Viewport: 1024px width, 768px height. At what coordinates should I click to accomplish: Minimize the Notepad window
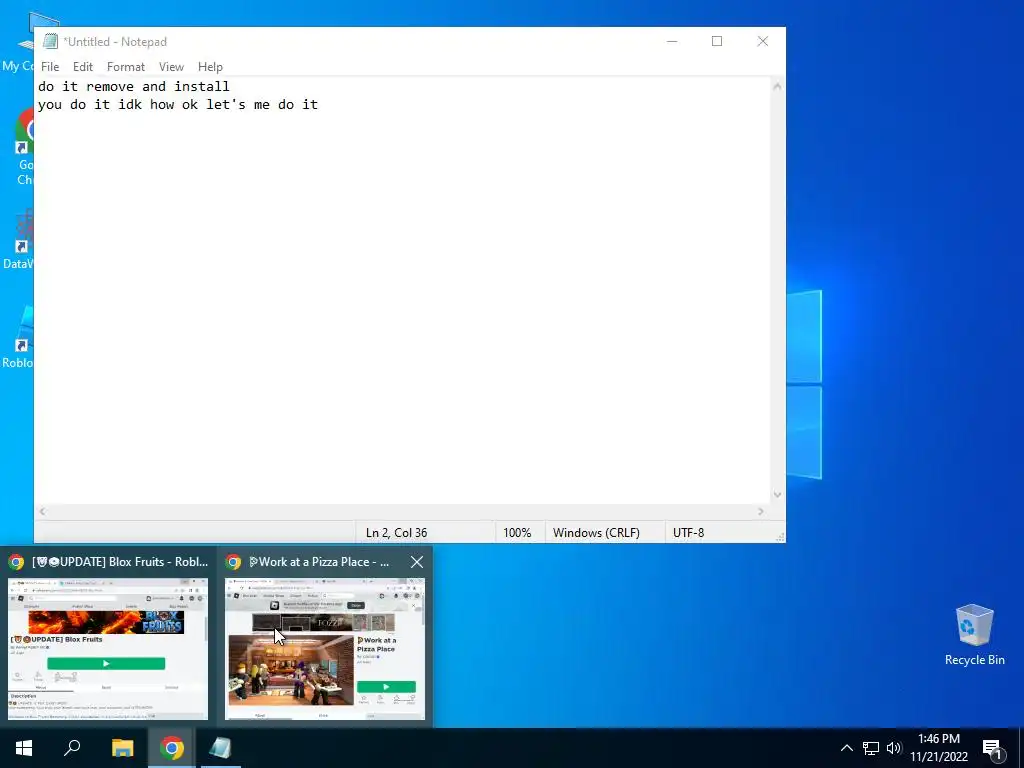pos(672,41)
